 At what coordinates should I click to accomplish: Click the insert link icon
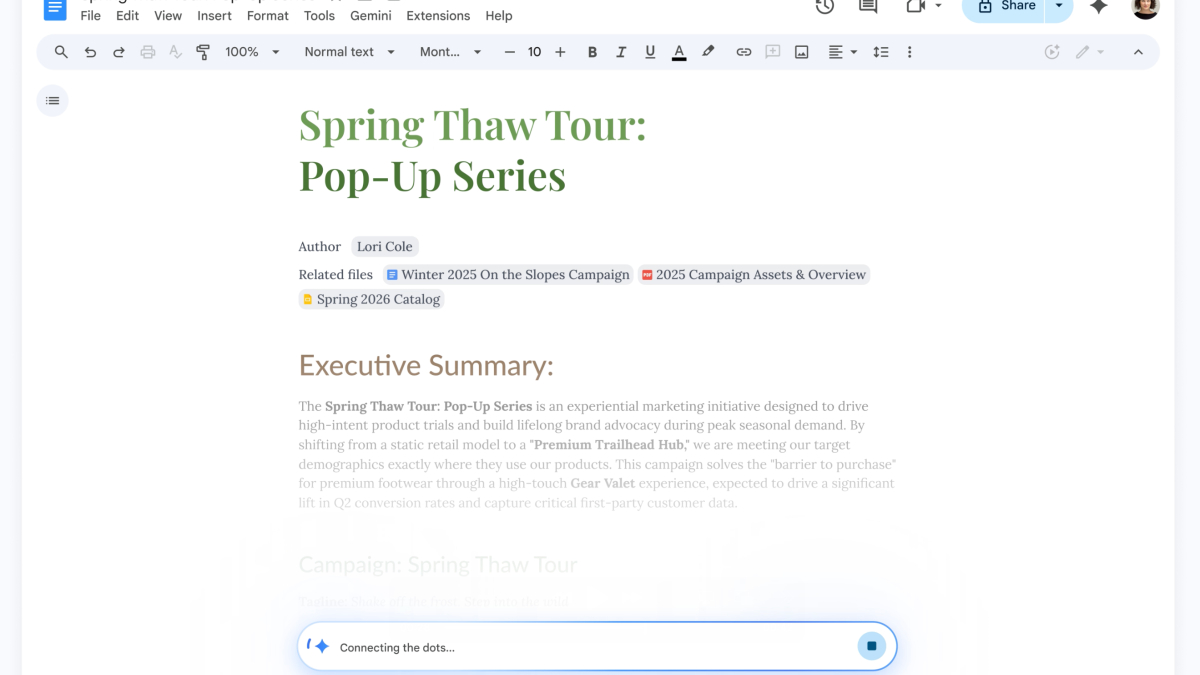coord(743,52)
